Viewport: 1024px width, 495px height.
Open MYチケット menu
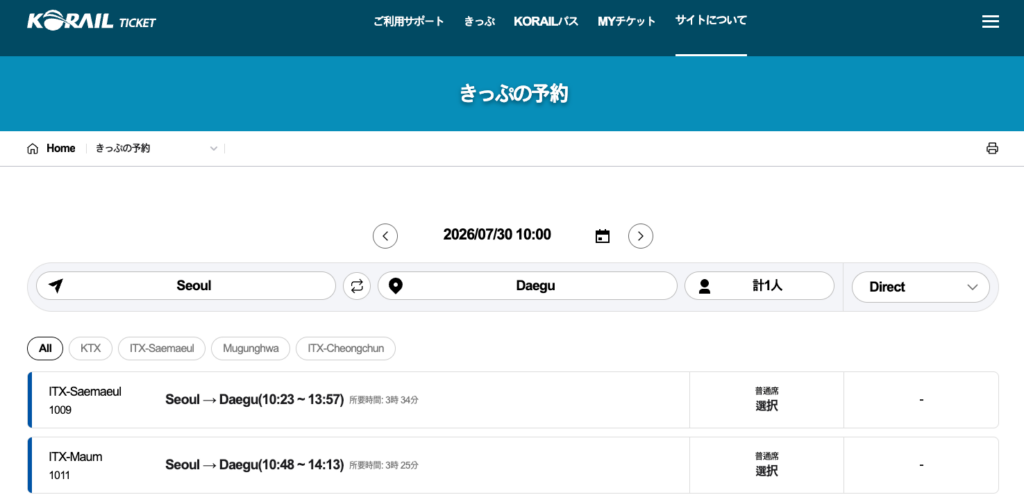(626, 21)
